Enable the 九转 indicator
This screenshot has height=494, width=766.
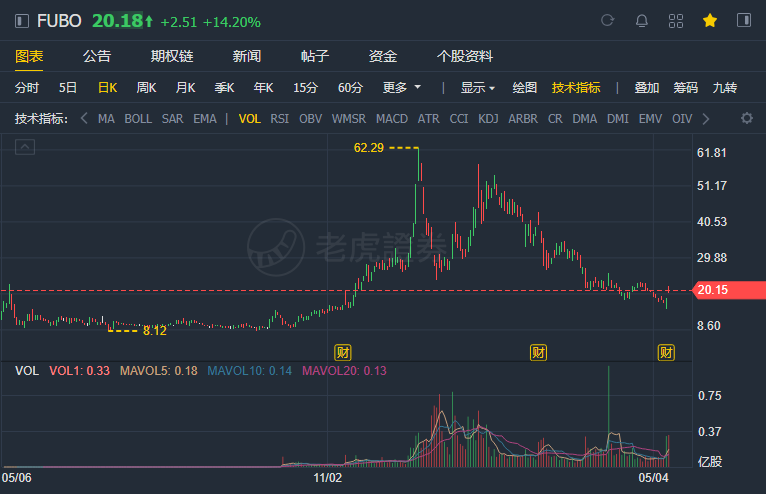click(x=724, y=87)
